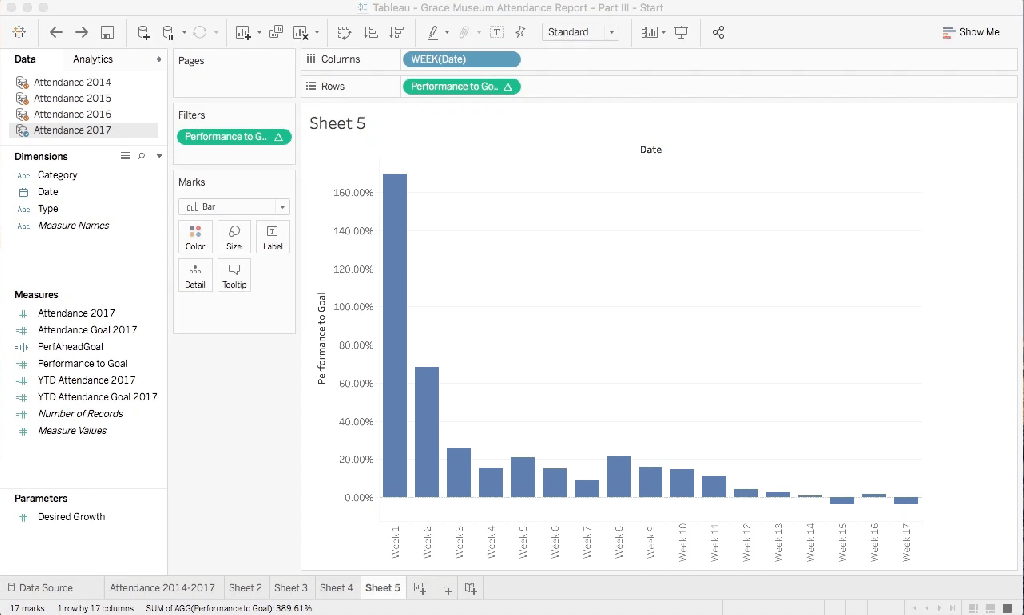Duplicate the current sheet
Image resolution: width=1024 pixels, height=615 pixels.
tap(276, 32)
